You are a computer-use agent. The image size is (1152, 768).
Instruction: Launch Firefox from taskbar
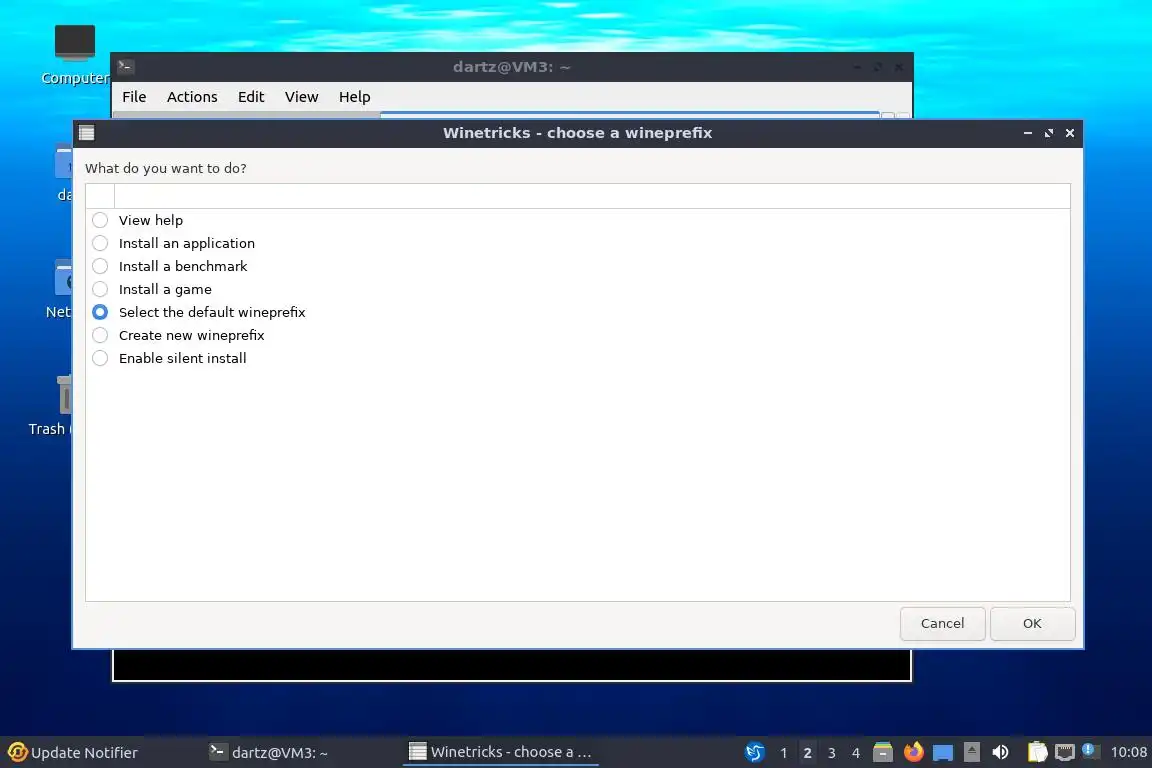click(x=913, y=752)
